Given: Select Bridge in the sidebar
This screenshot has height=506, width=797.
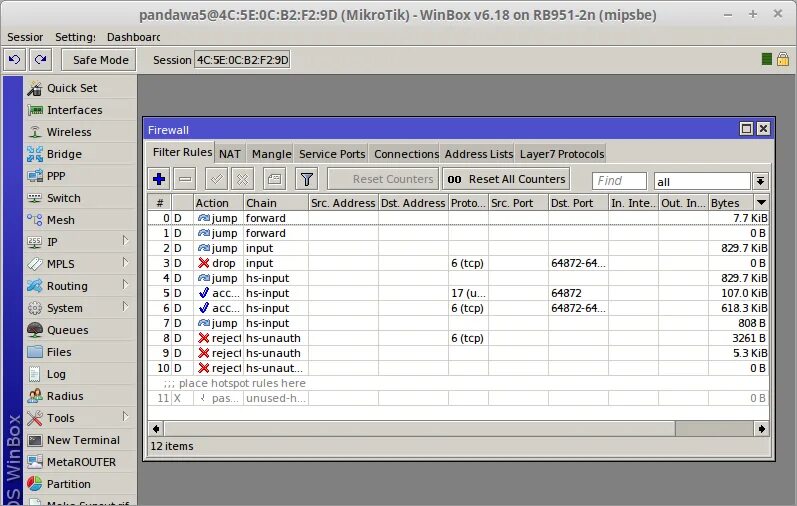Looking at the screenshot, I should click(80, 154).
